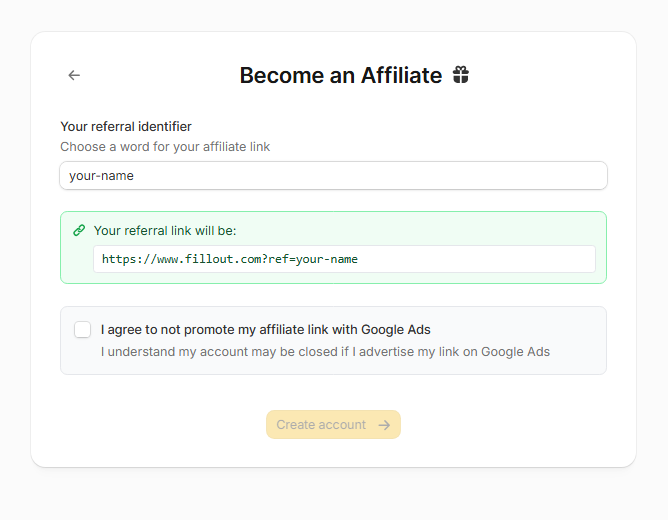Click 'Choose a word for your affiliate link'
668x520 pixels.
pyautogui.click(x=165, y=147)
